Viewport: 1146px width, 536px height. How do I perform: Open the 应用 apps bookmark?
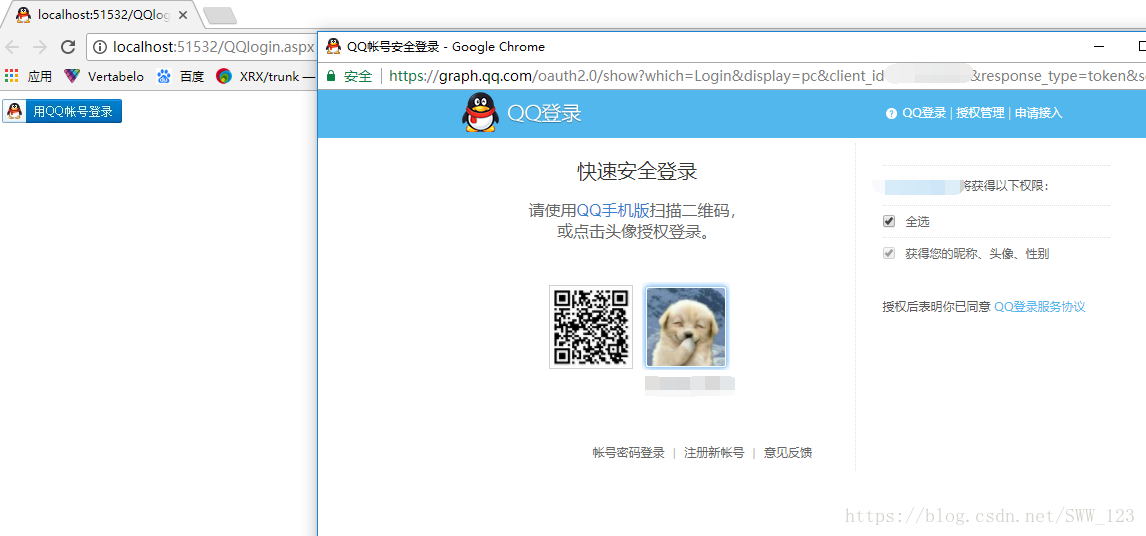(29, 76)
